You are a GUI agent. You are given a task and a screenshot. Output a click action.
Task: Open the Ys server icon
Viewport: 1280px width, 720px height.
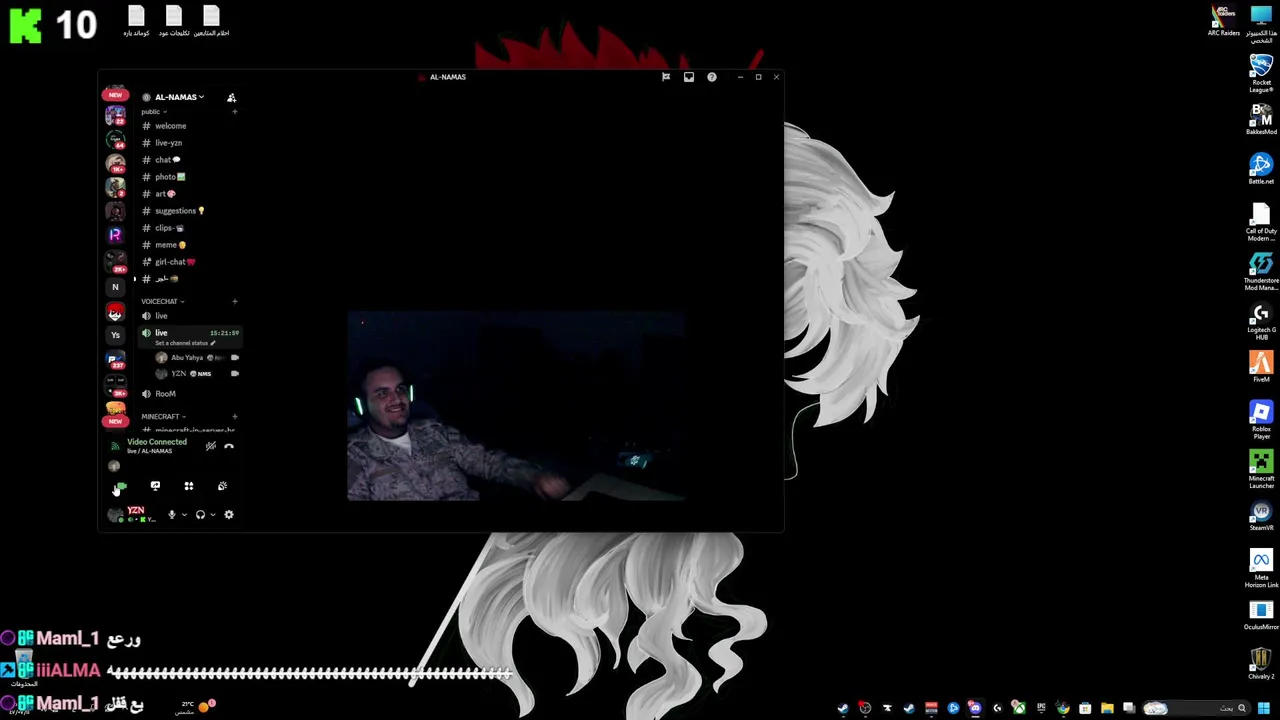tap(115, 335)
